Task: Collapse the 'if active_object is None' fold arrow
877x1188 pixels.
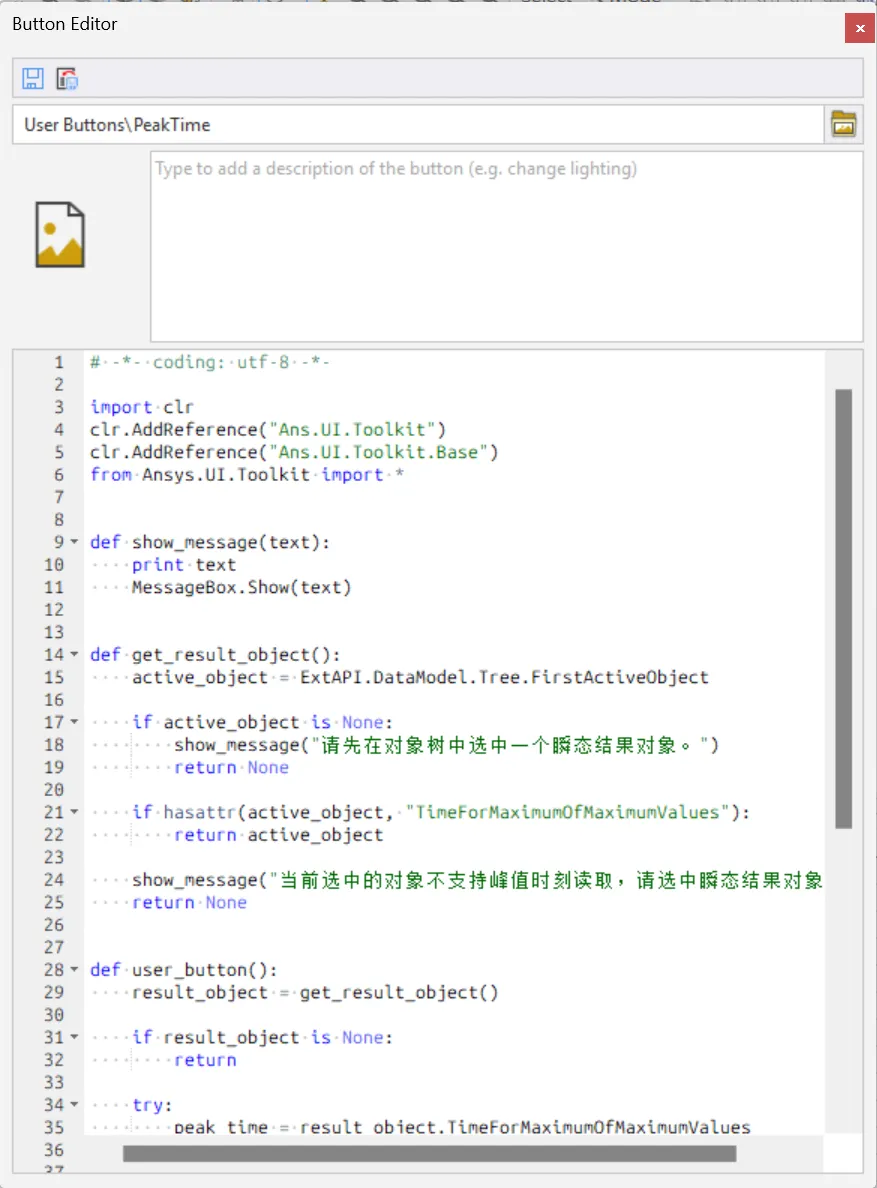Action: point(74,721)
